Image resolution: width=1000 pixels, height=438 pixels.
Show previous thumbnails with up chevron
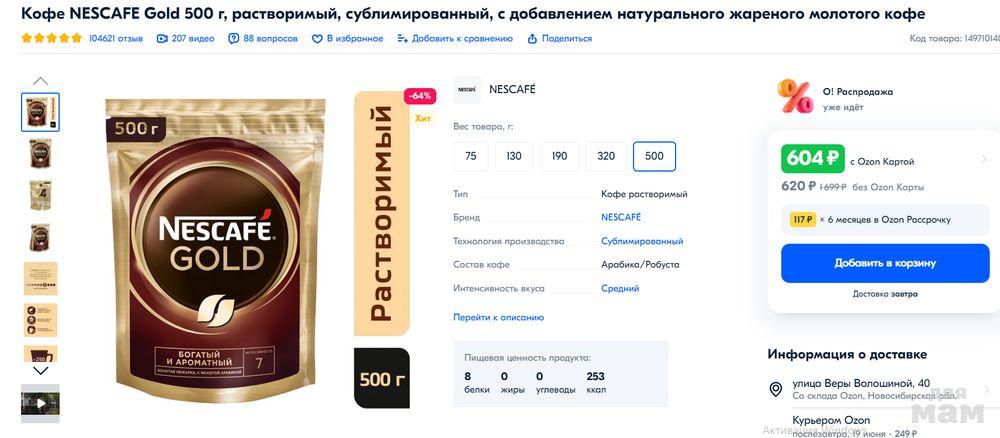pos(40,81)
